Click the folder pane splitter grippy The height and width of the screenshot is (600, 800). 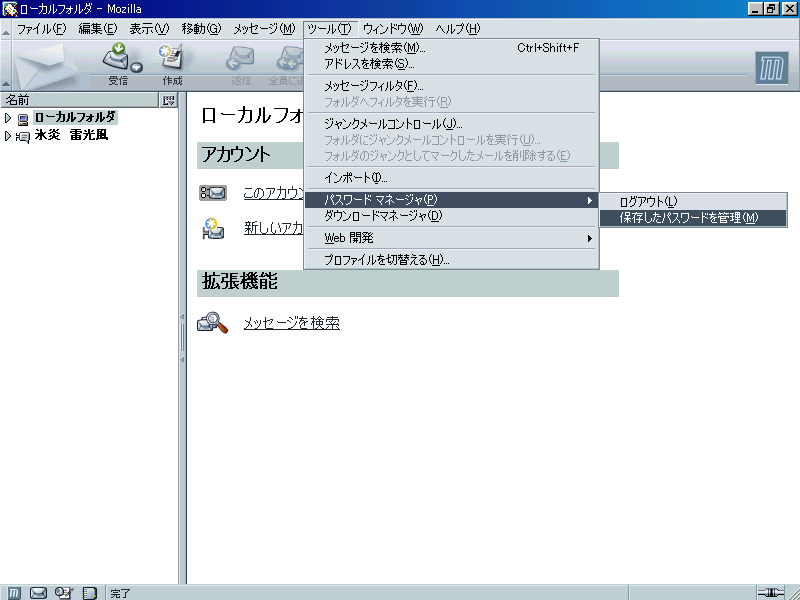(x=182, y=338)
